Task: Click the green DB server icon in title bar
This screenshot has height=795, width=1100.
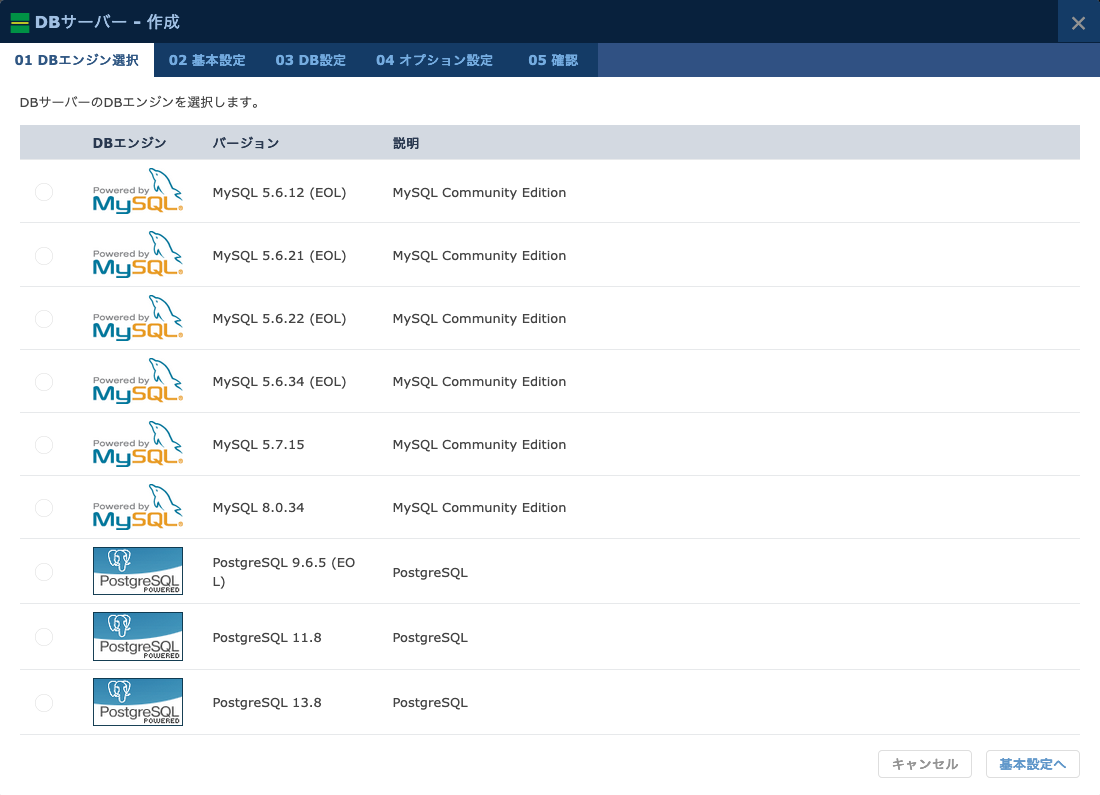Action: click(20, 22)
